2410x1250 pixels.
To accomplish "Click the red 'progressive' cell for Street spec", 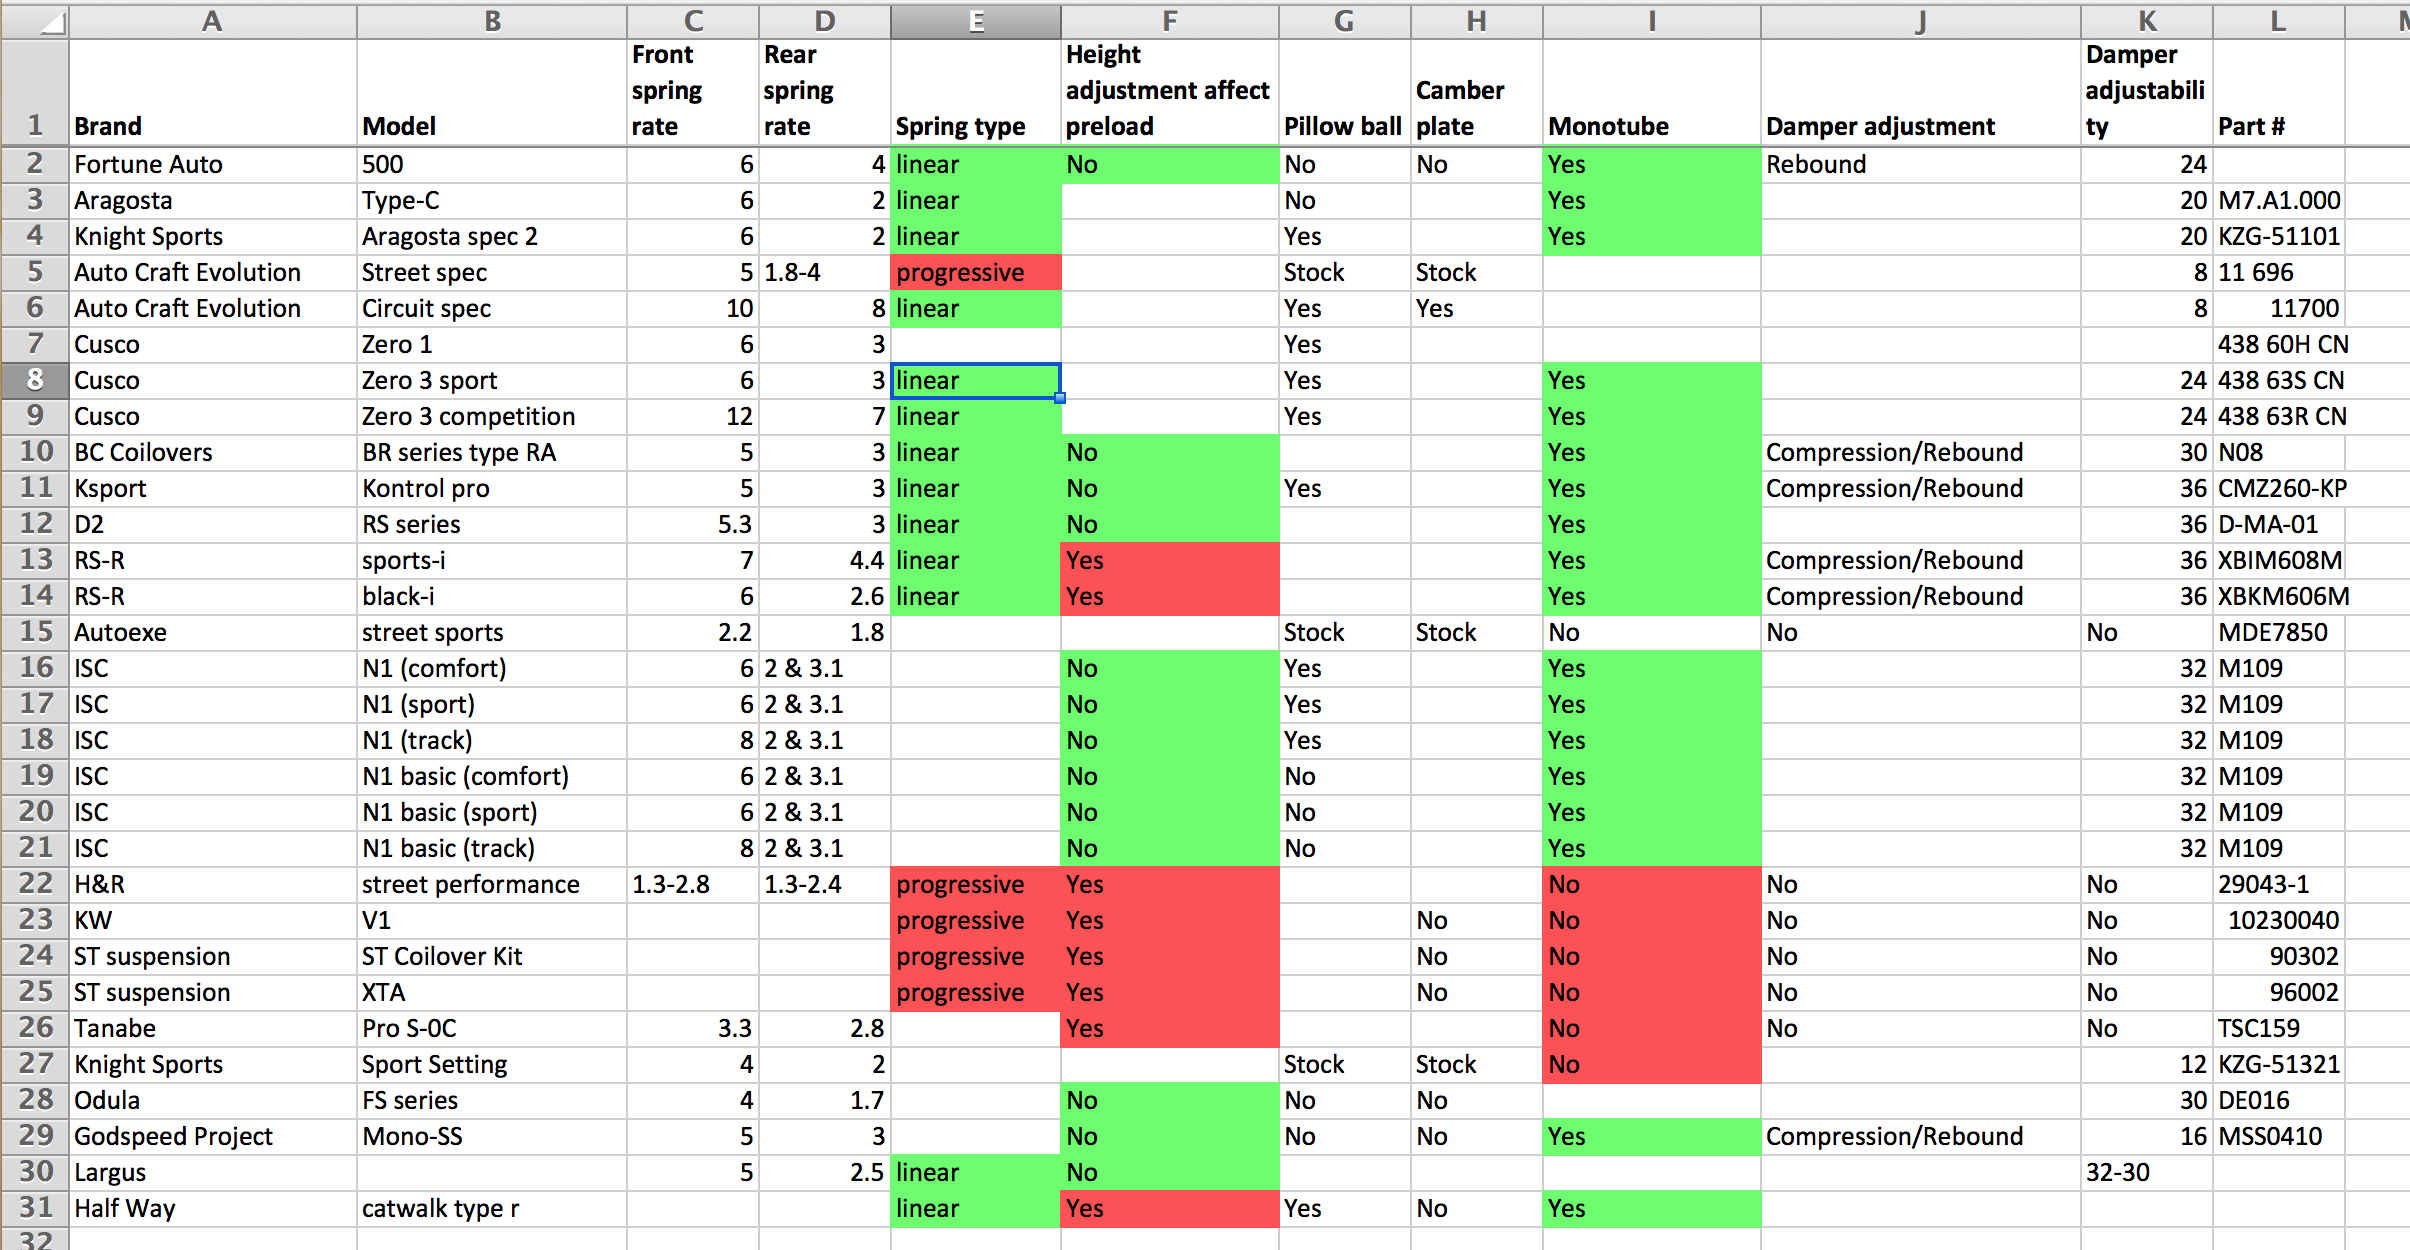I will pos(976,272).
